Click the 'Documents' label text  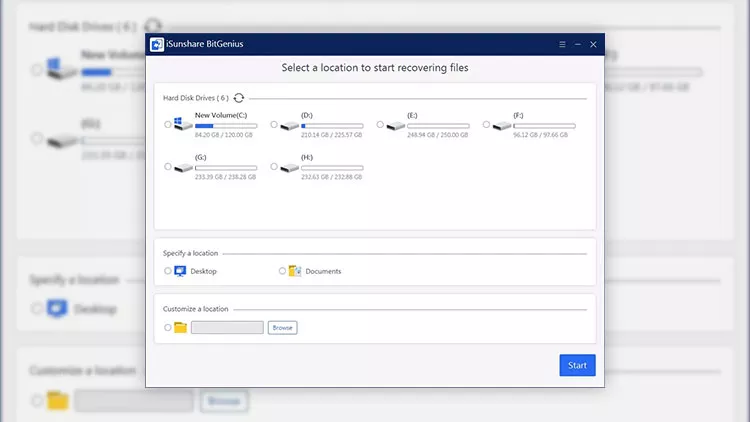click(323, 271)
